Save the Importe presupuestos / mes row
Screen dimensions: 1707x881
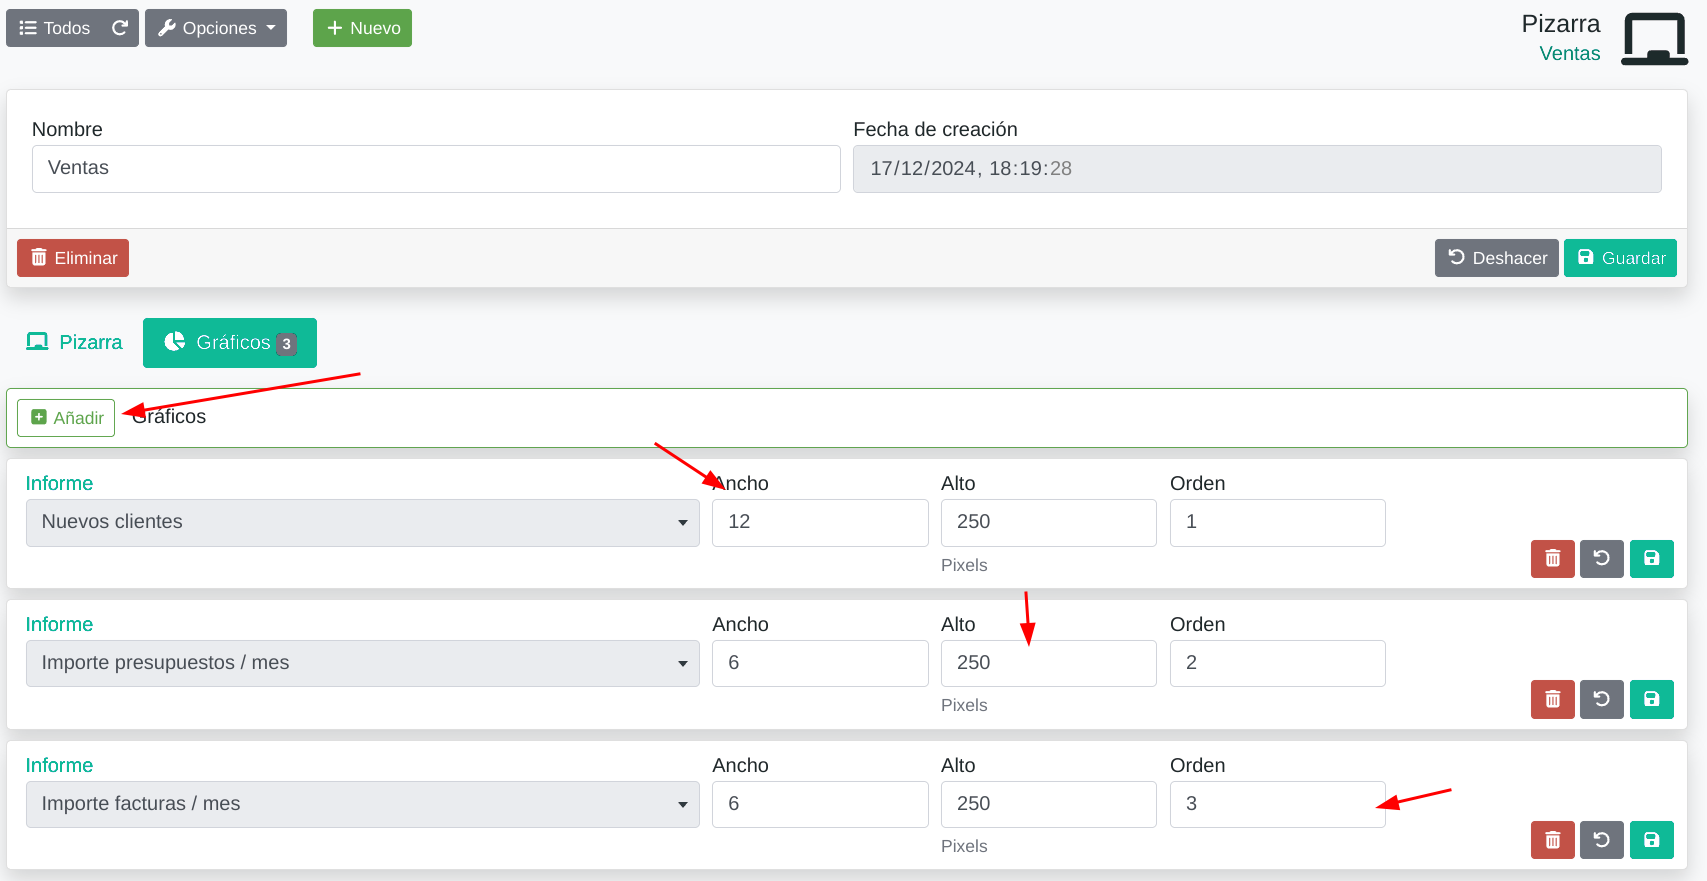coord(1651,700)
